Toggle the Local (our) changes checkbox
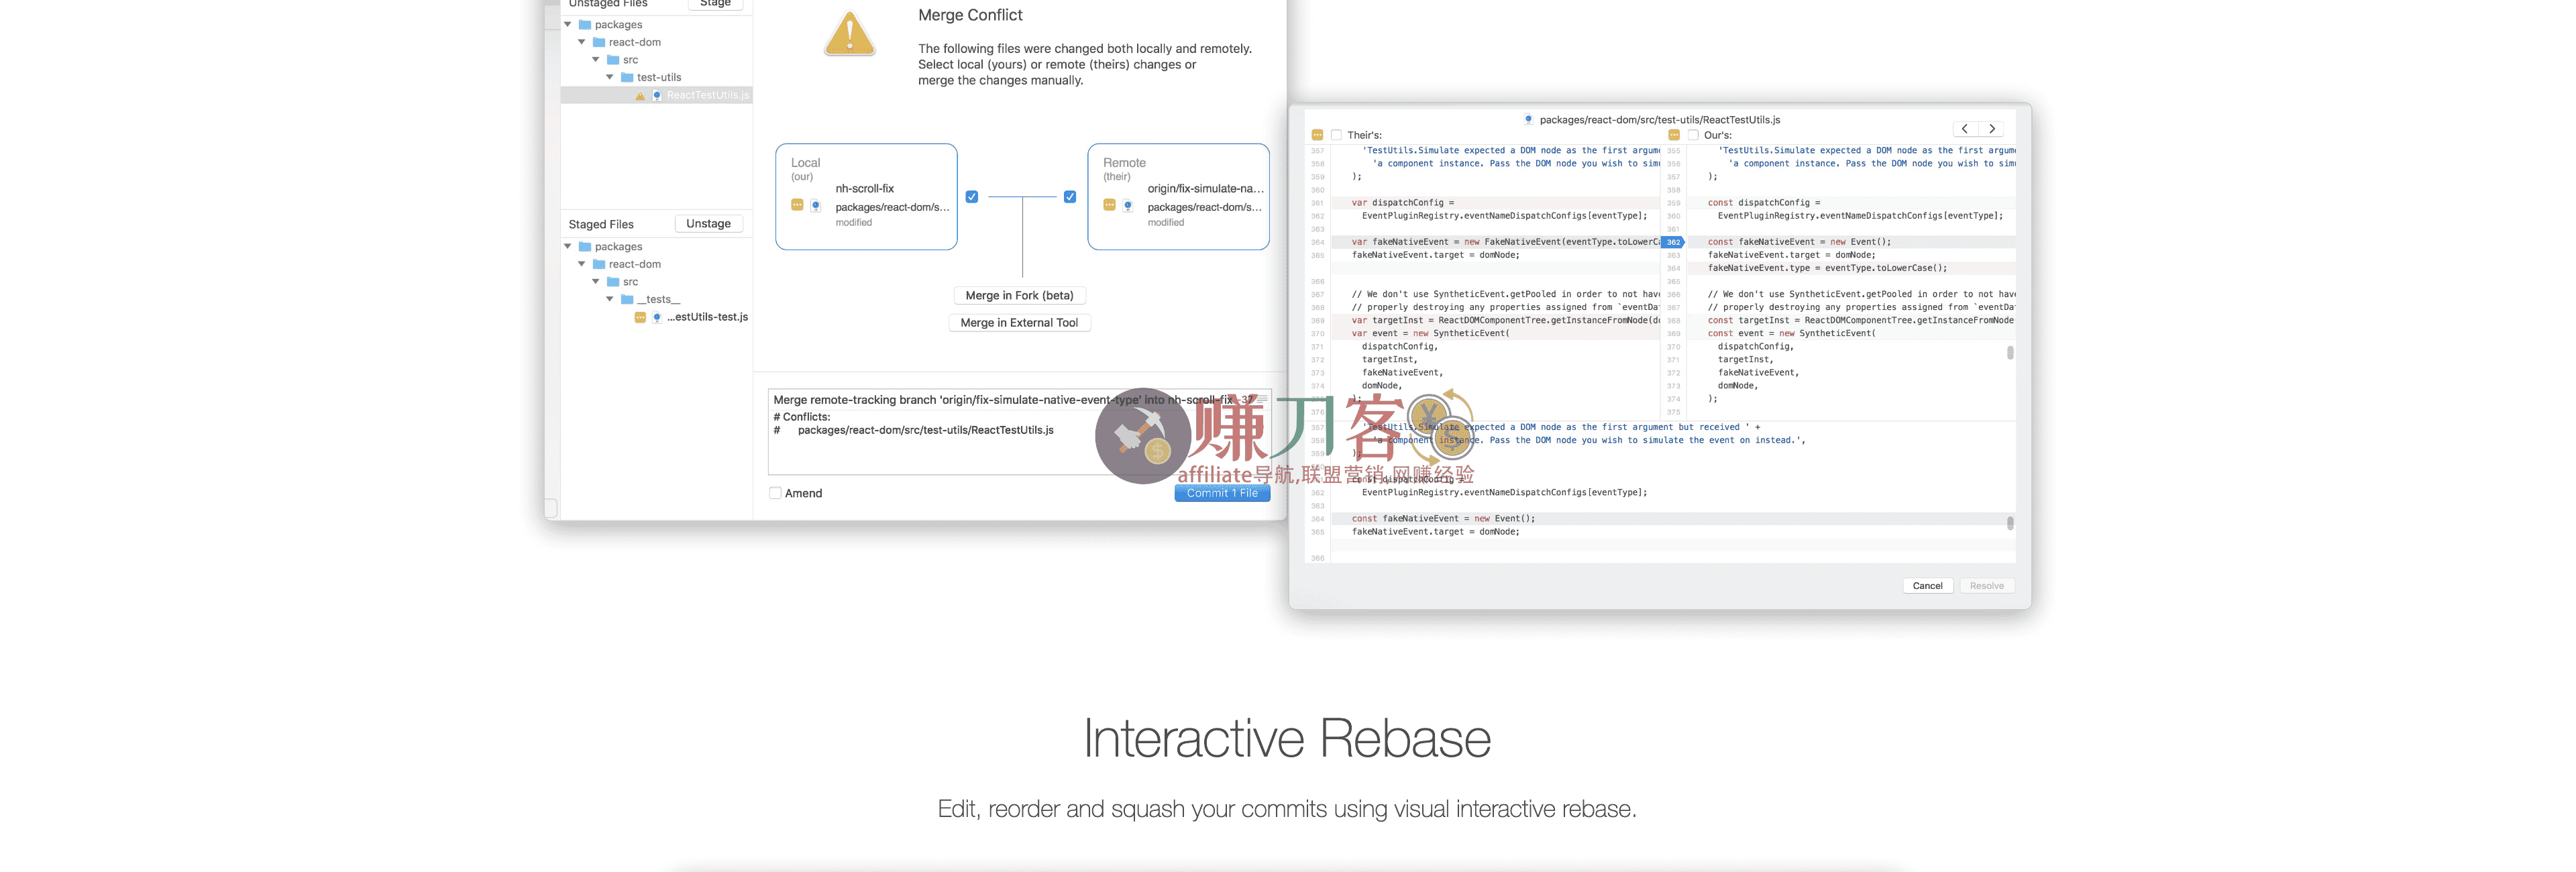 (x=972, y=197)
